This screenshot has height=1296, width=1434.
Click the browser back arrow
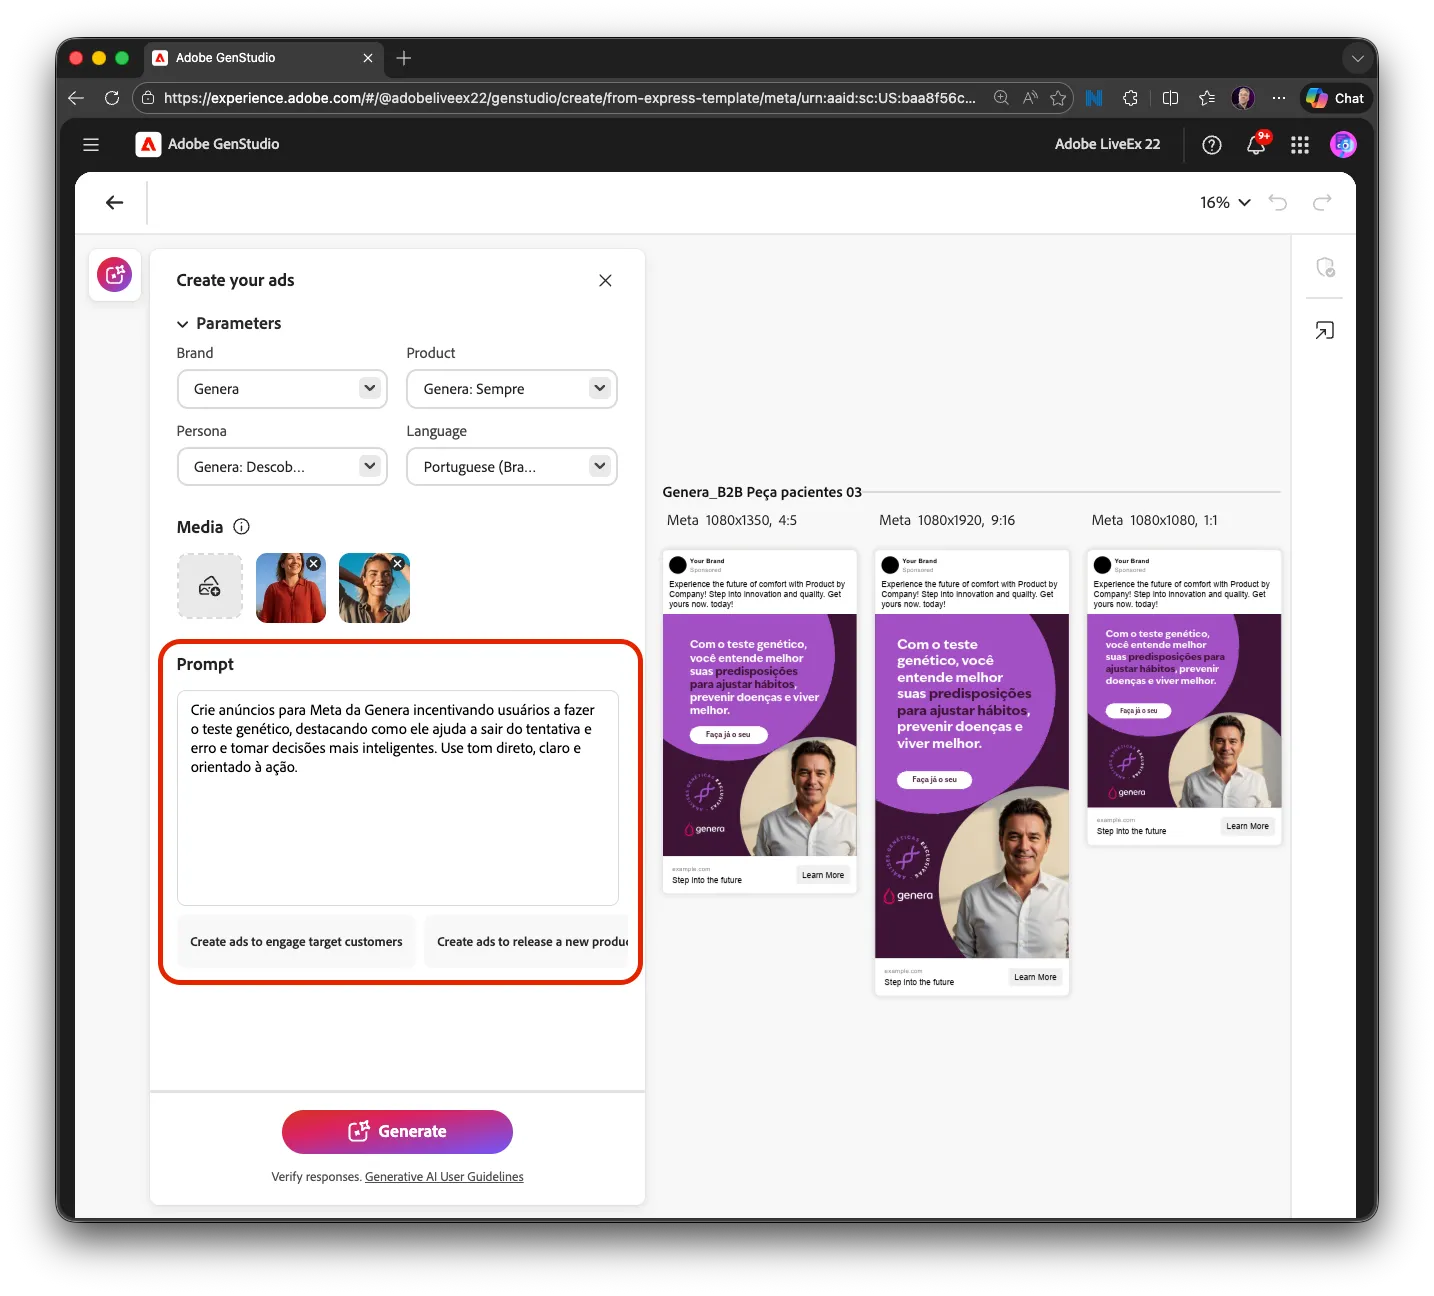[x=76, y=98]
